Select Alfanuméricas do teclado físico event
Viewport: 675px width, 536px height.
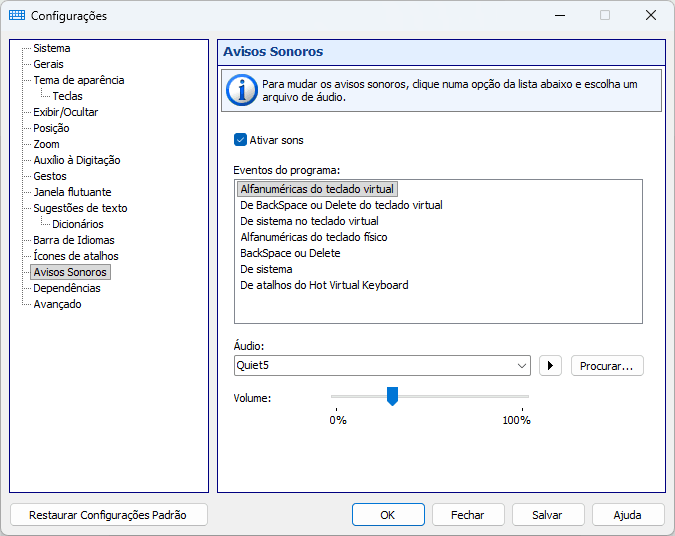tap(314, 237)
